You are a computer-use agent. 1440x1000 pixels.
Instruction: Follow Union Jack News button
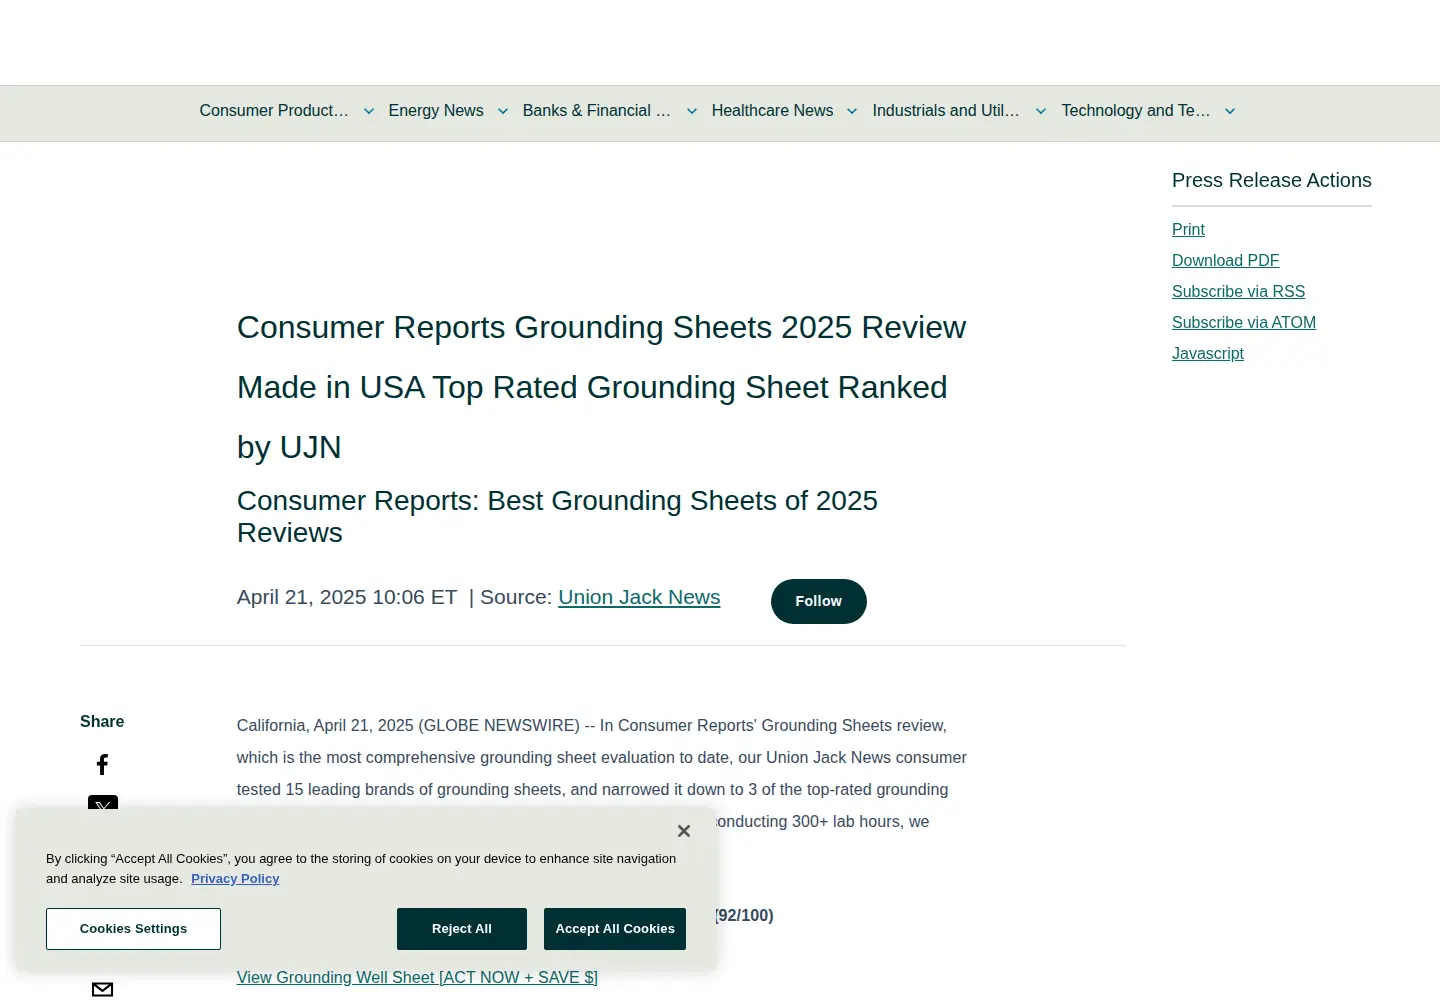coord(819,601)
